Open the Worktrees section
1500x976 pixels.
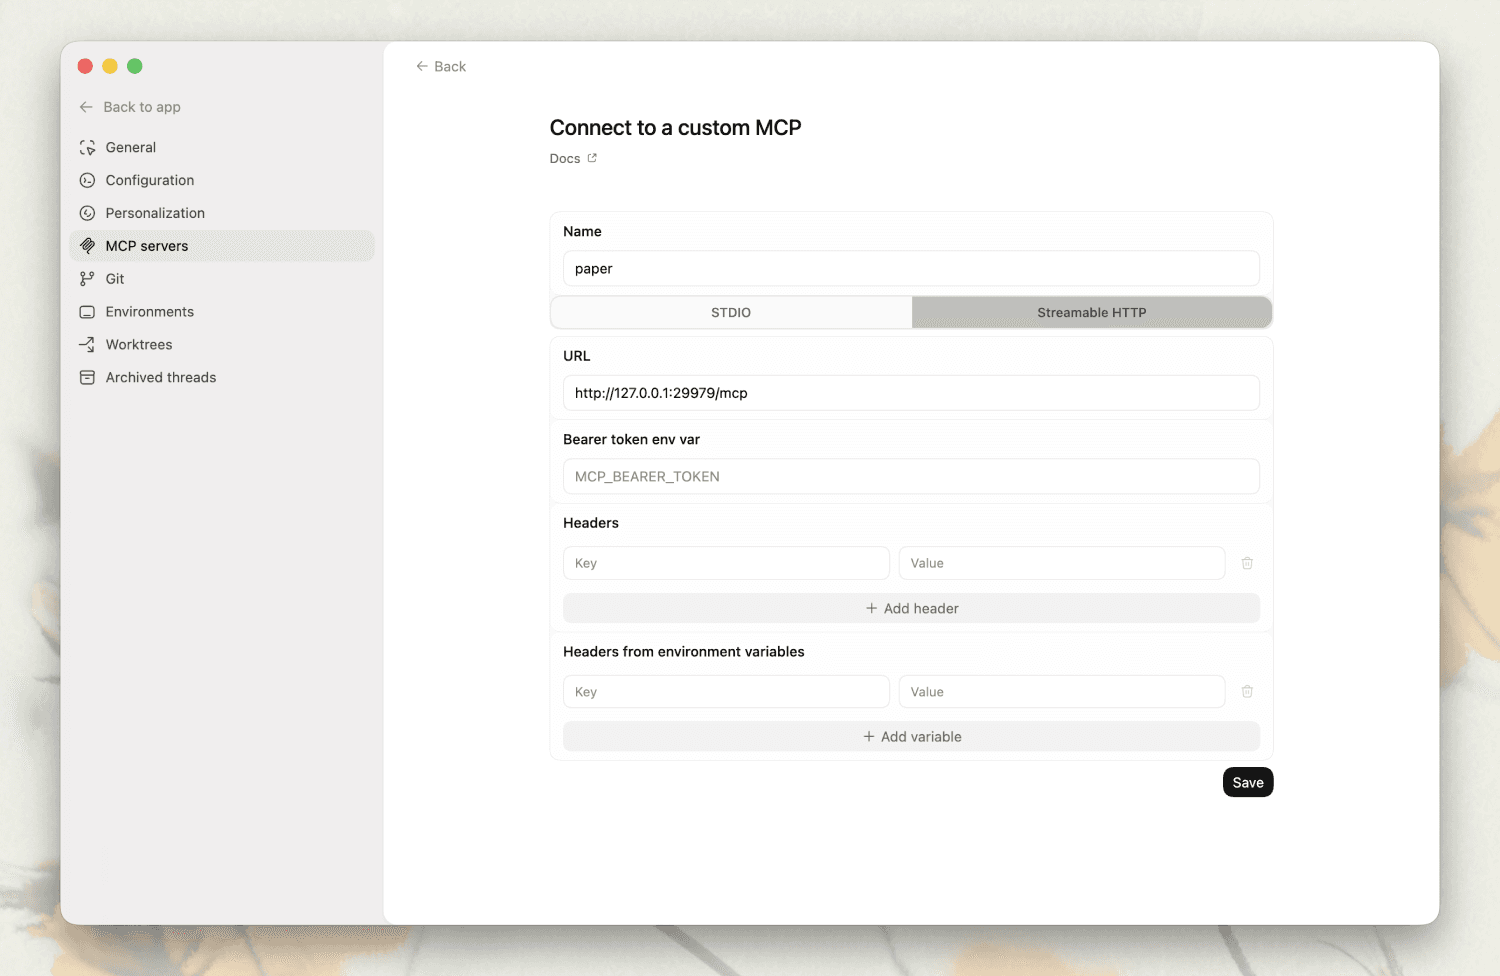pos(222,344)
